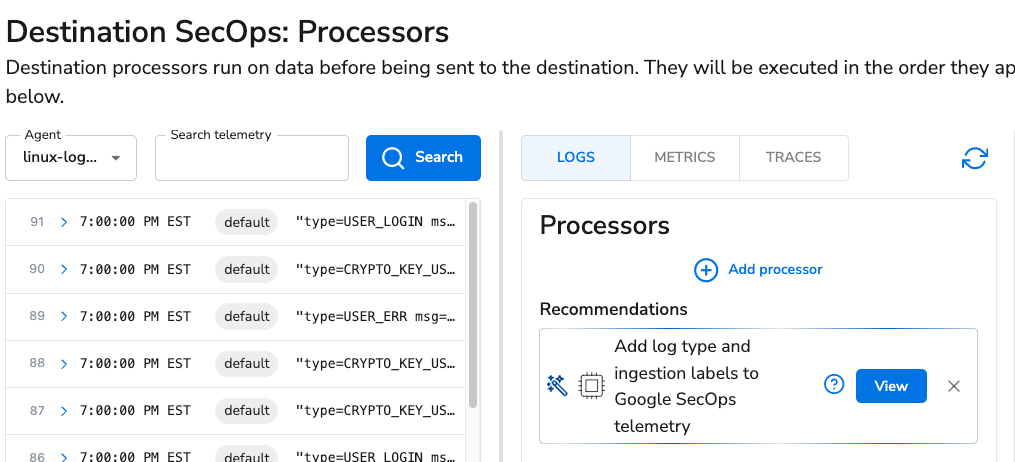
Task: Click the Add processor link
Action: 775,269
